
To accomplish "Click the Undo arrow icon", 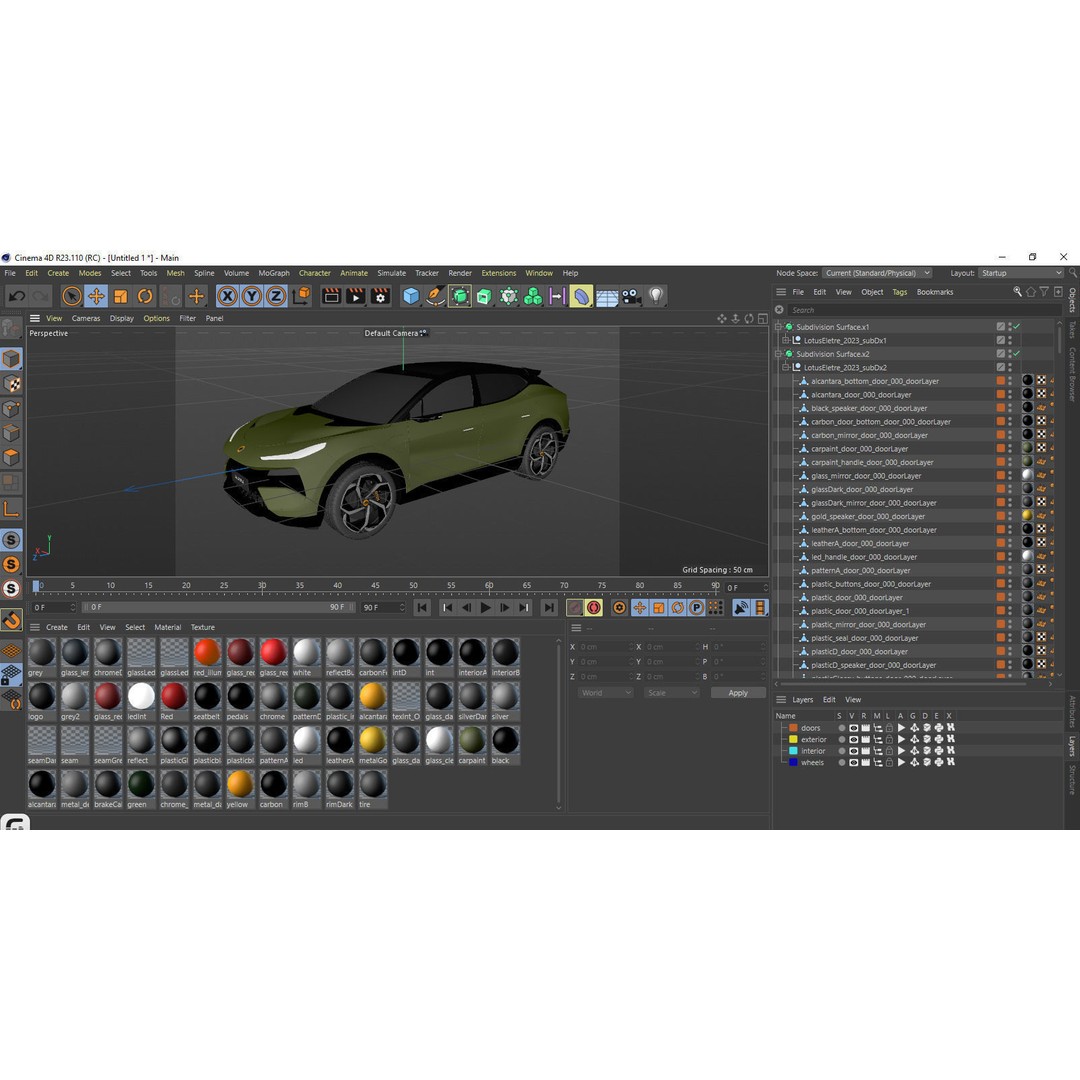I will click(x=17, y=296).
